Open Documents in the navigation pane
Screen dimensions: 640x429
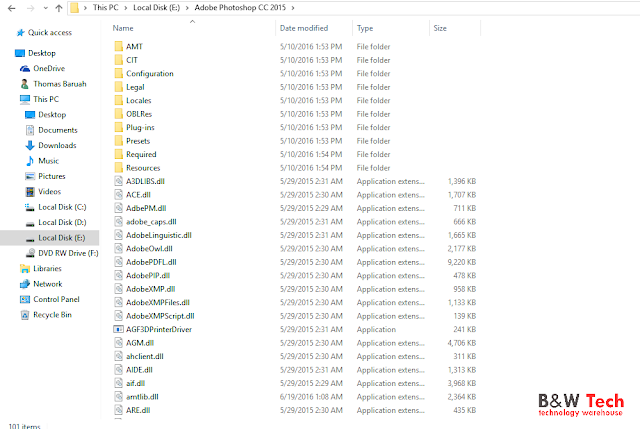[x=51, y=130]
